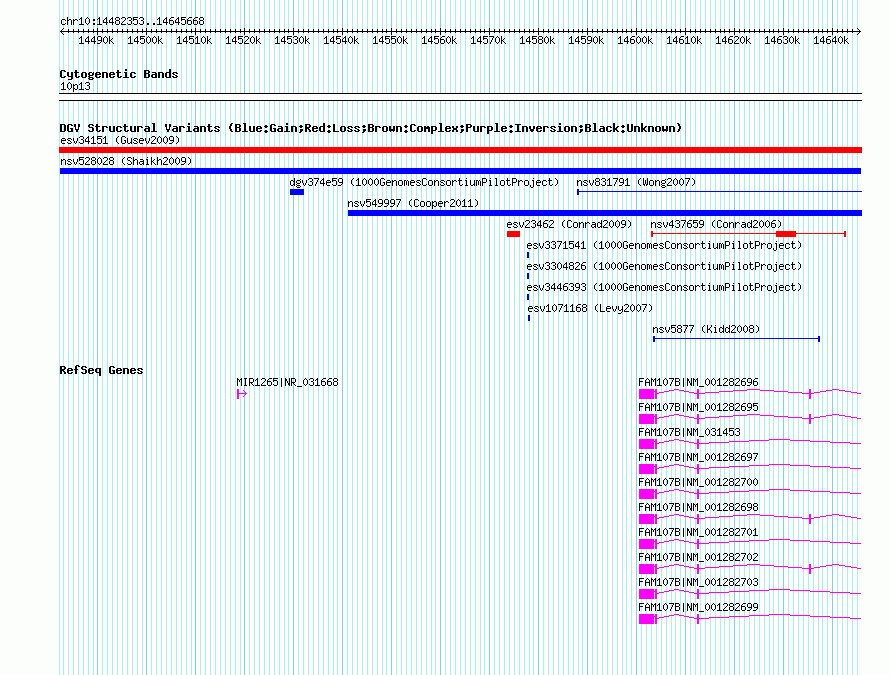The height and width of the screenshot is (675, 890).
Task: Click the 10p13 band label
Action: coord(75,86)
